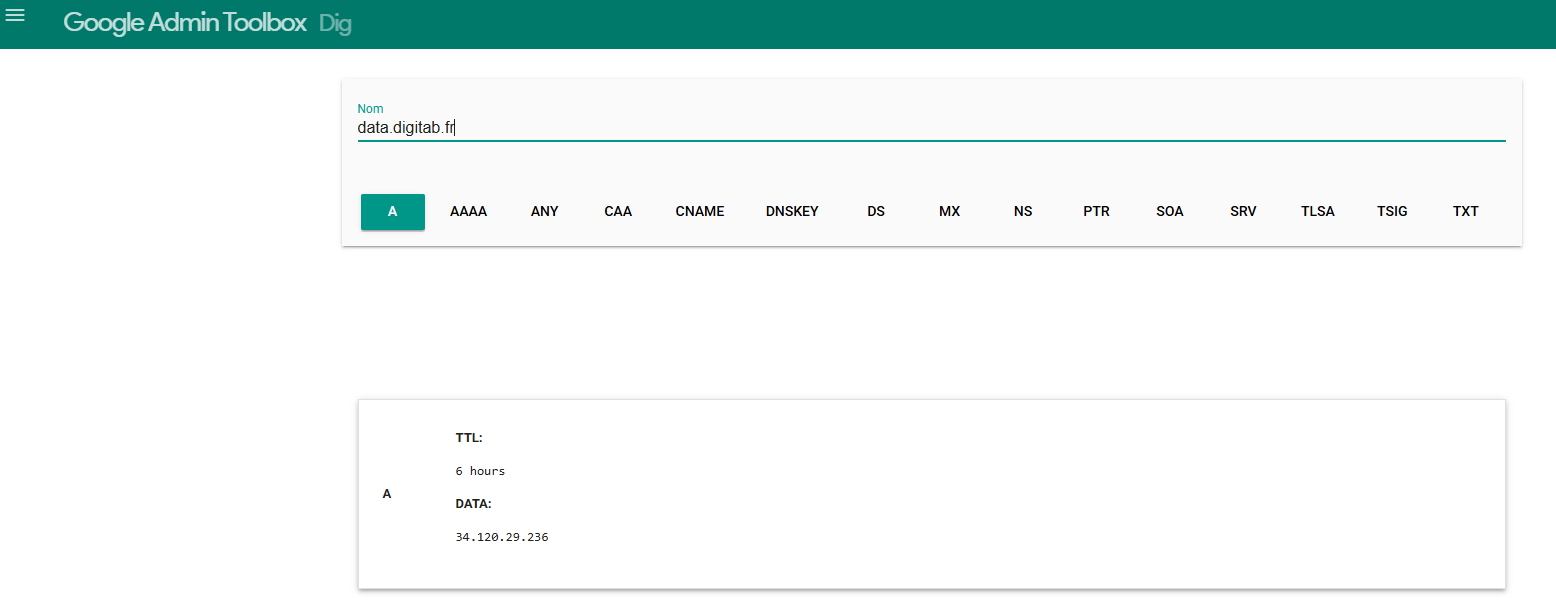
Task: Click the A record label in result card
Action: tap(387, 494)
